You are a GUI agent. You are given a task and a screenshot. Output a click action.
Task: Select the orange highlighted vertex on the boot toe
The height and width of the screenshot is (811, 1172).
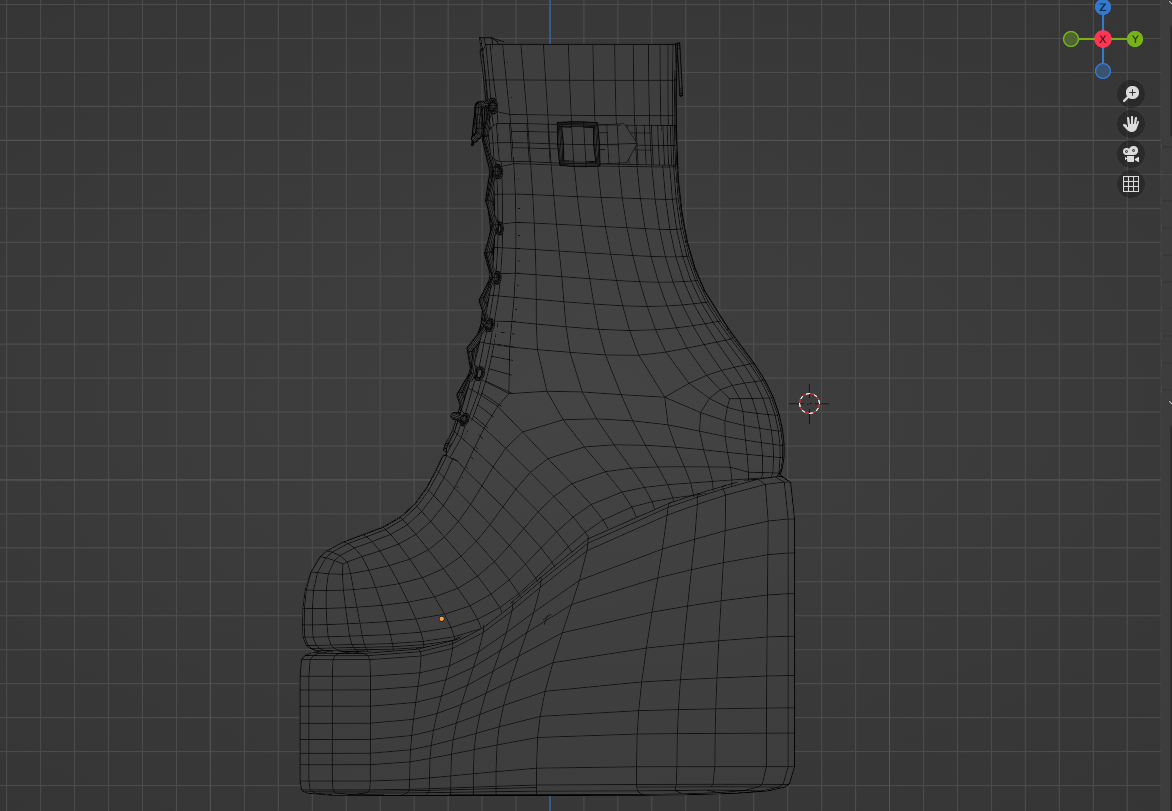pyautogui.click(x=442, y=619)
